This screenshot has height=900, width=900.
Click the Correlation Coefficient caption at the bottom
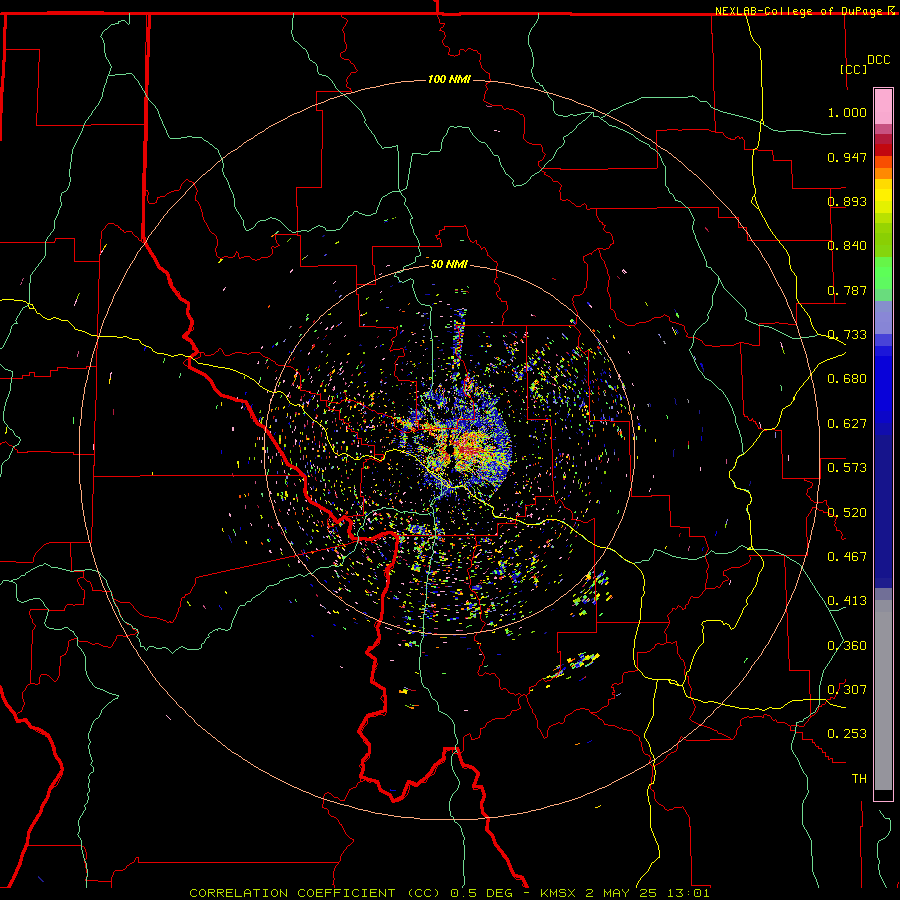(x=449, y=893)
